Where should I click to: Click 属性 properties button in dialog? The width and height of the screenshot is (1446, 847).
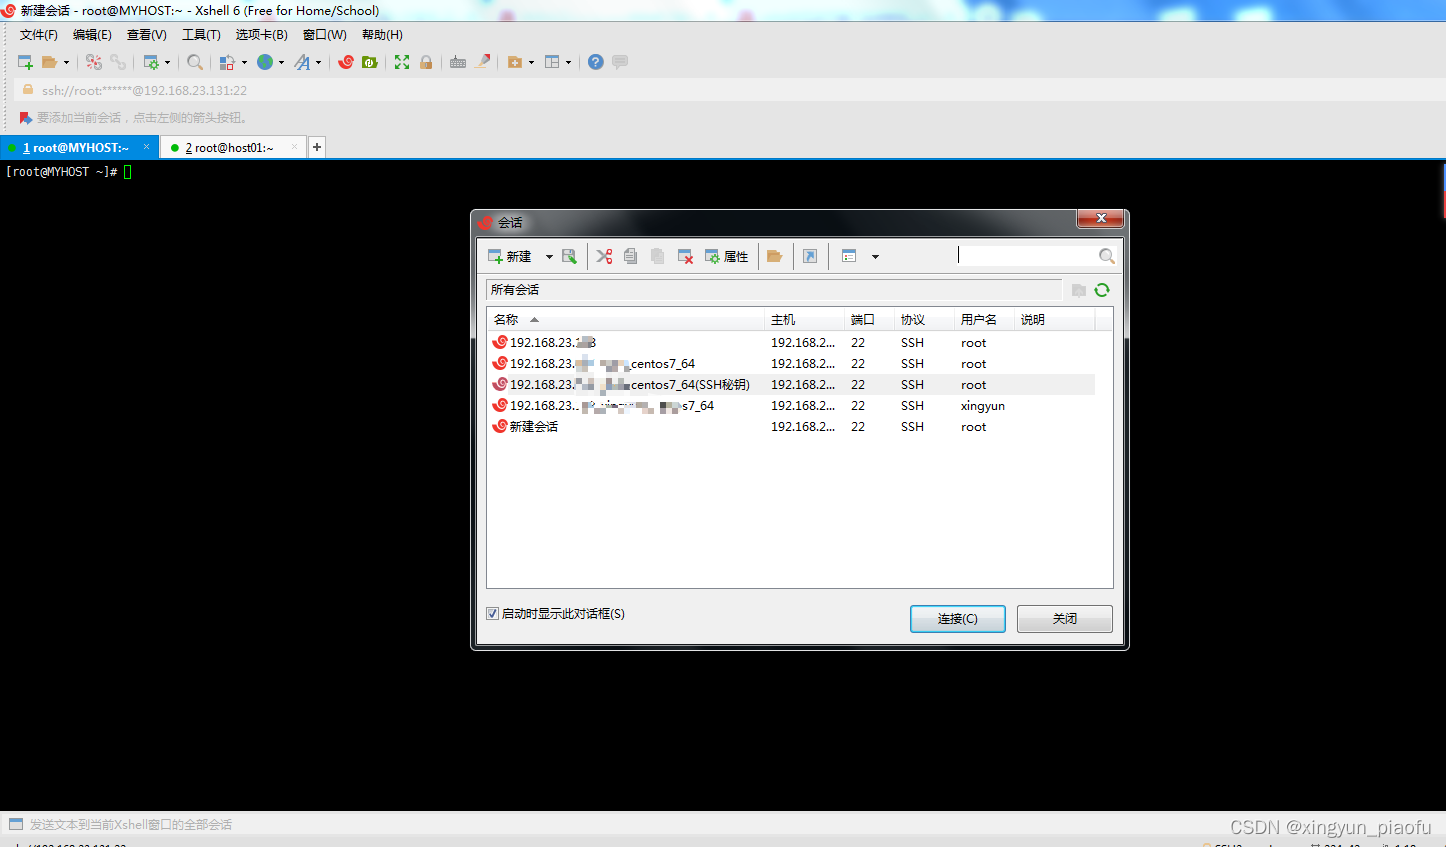pos(727,257)
